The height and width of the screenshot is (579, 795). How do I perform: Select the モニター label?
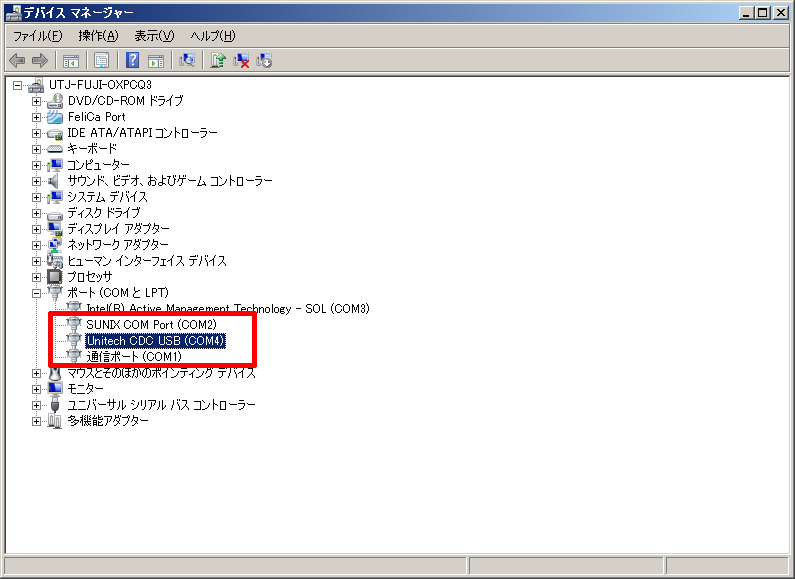pyautogui.click(x=86, y=389)
